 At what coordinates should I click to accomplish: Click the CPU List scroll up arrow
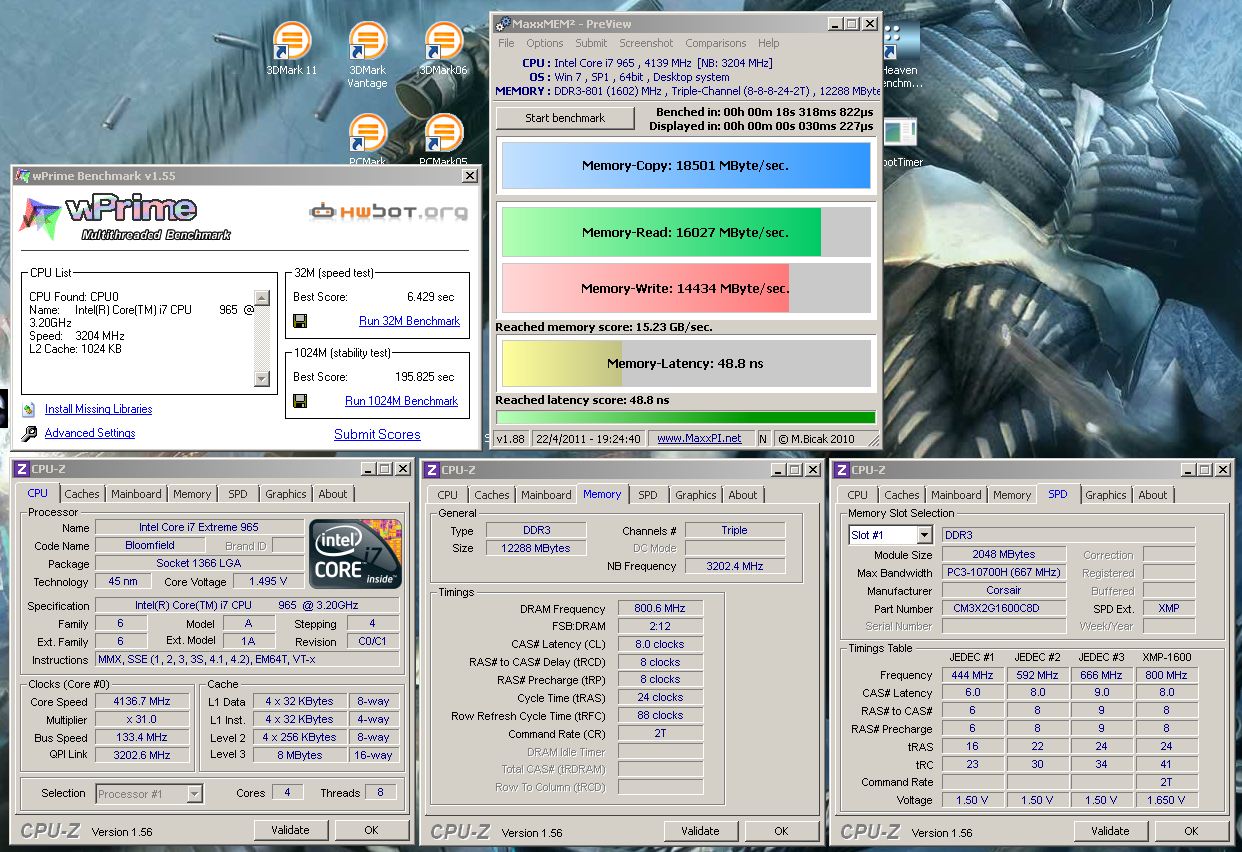click(262, 297)
